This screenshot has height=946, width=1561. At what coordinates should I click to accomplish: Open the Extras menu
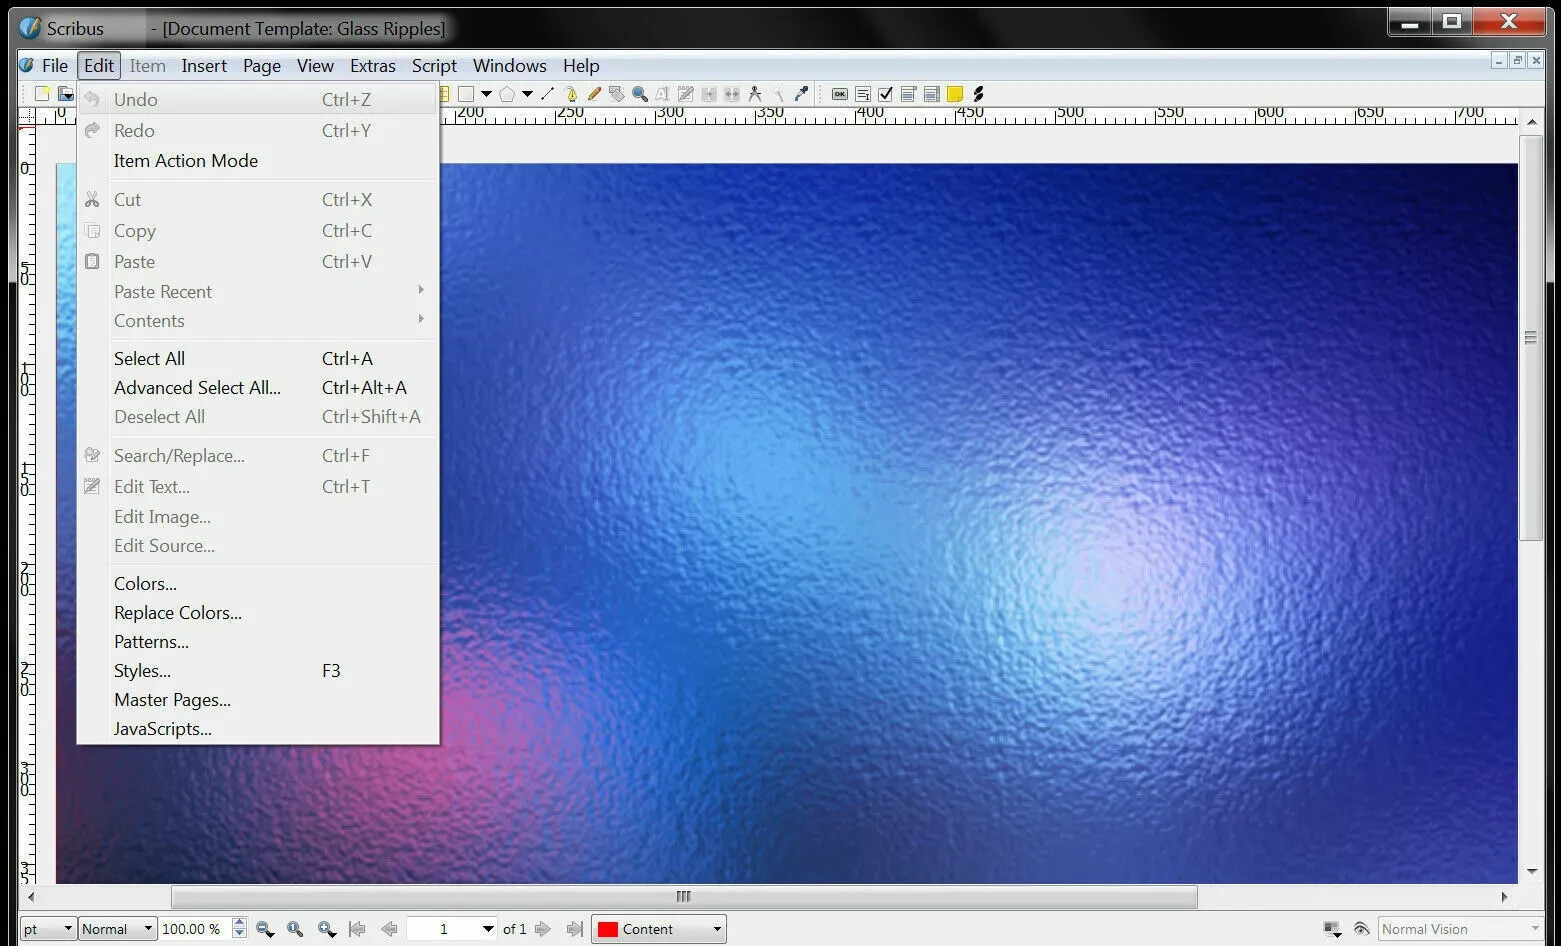point(373,66)
